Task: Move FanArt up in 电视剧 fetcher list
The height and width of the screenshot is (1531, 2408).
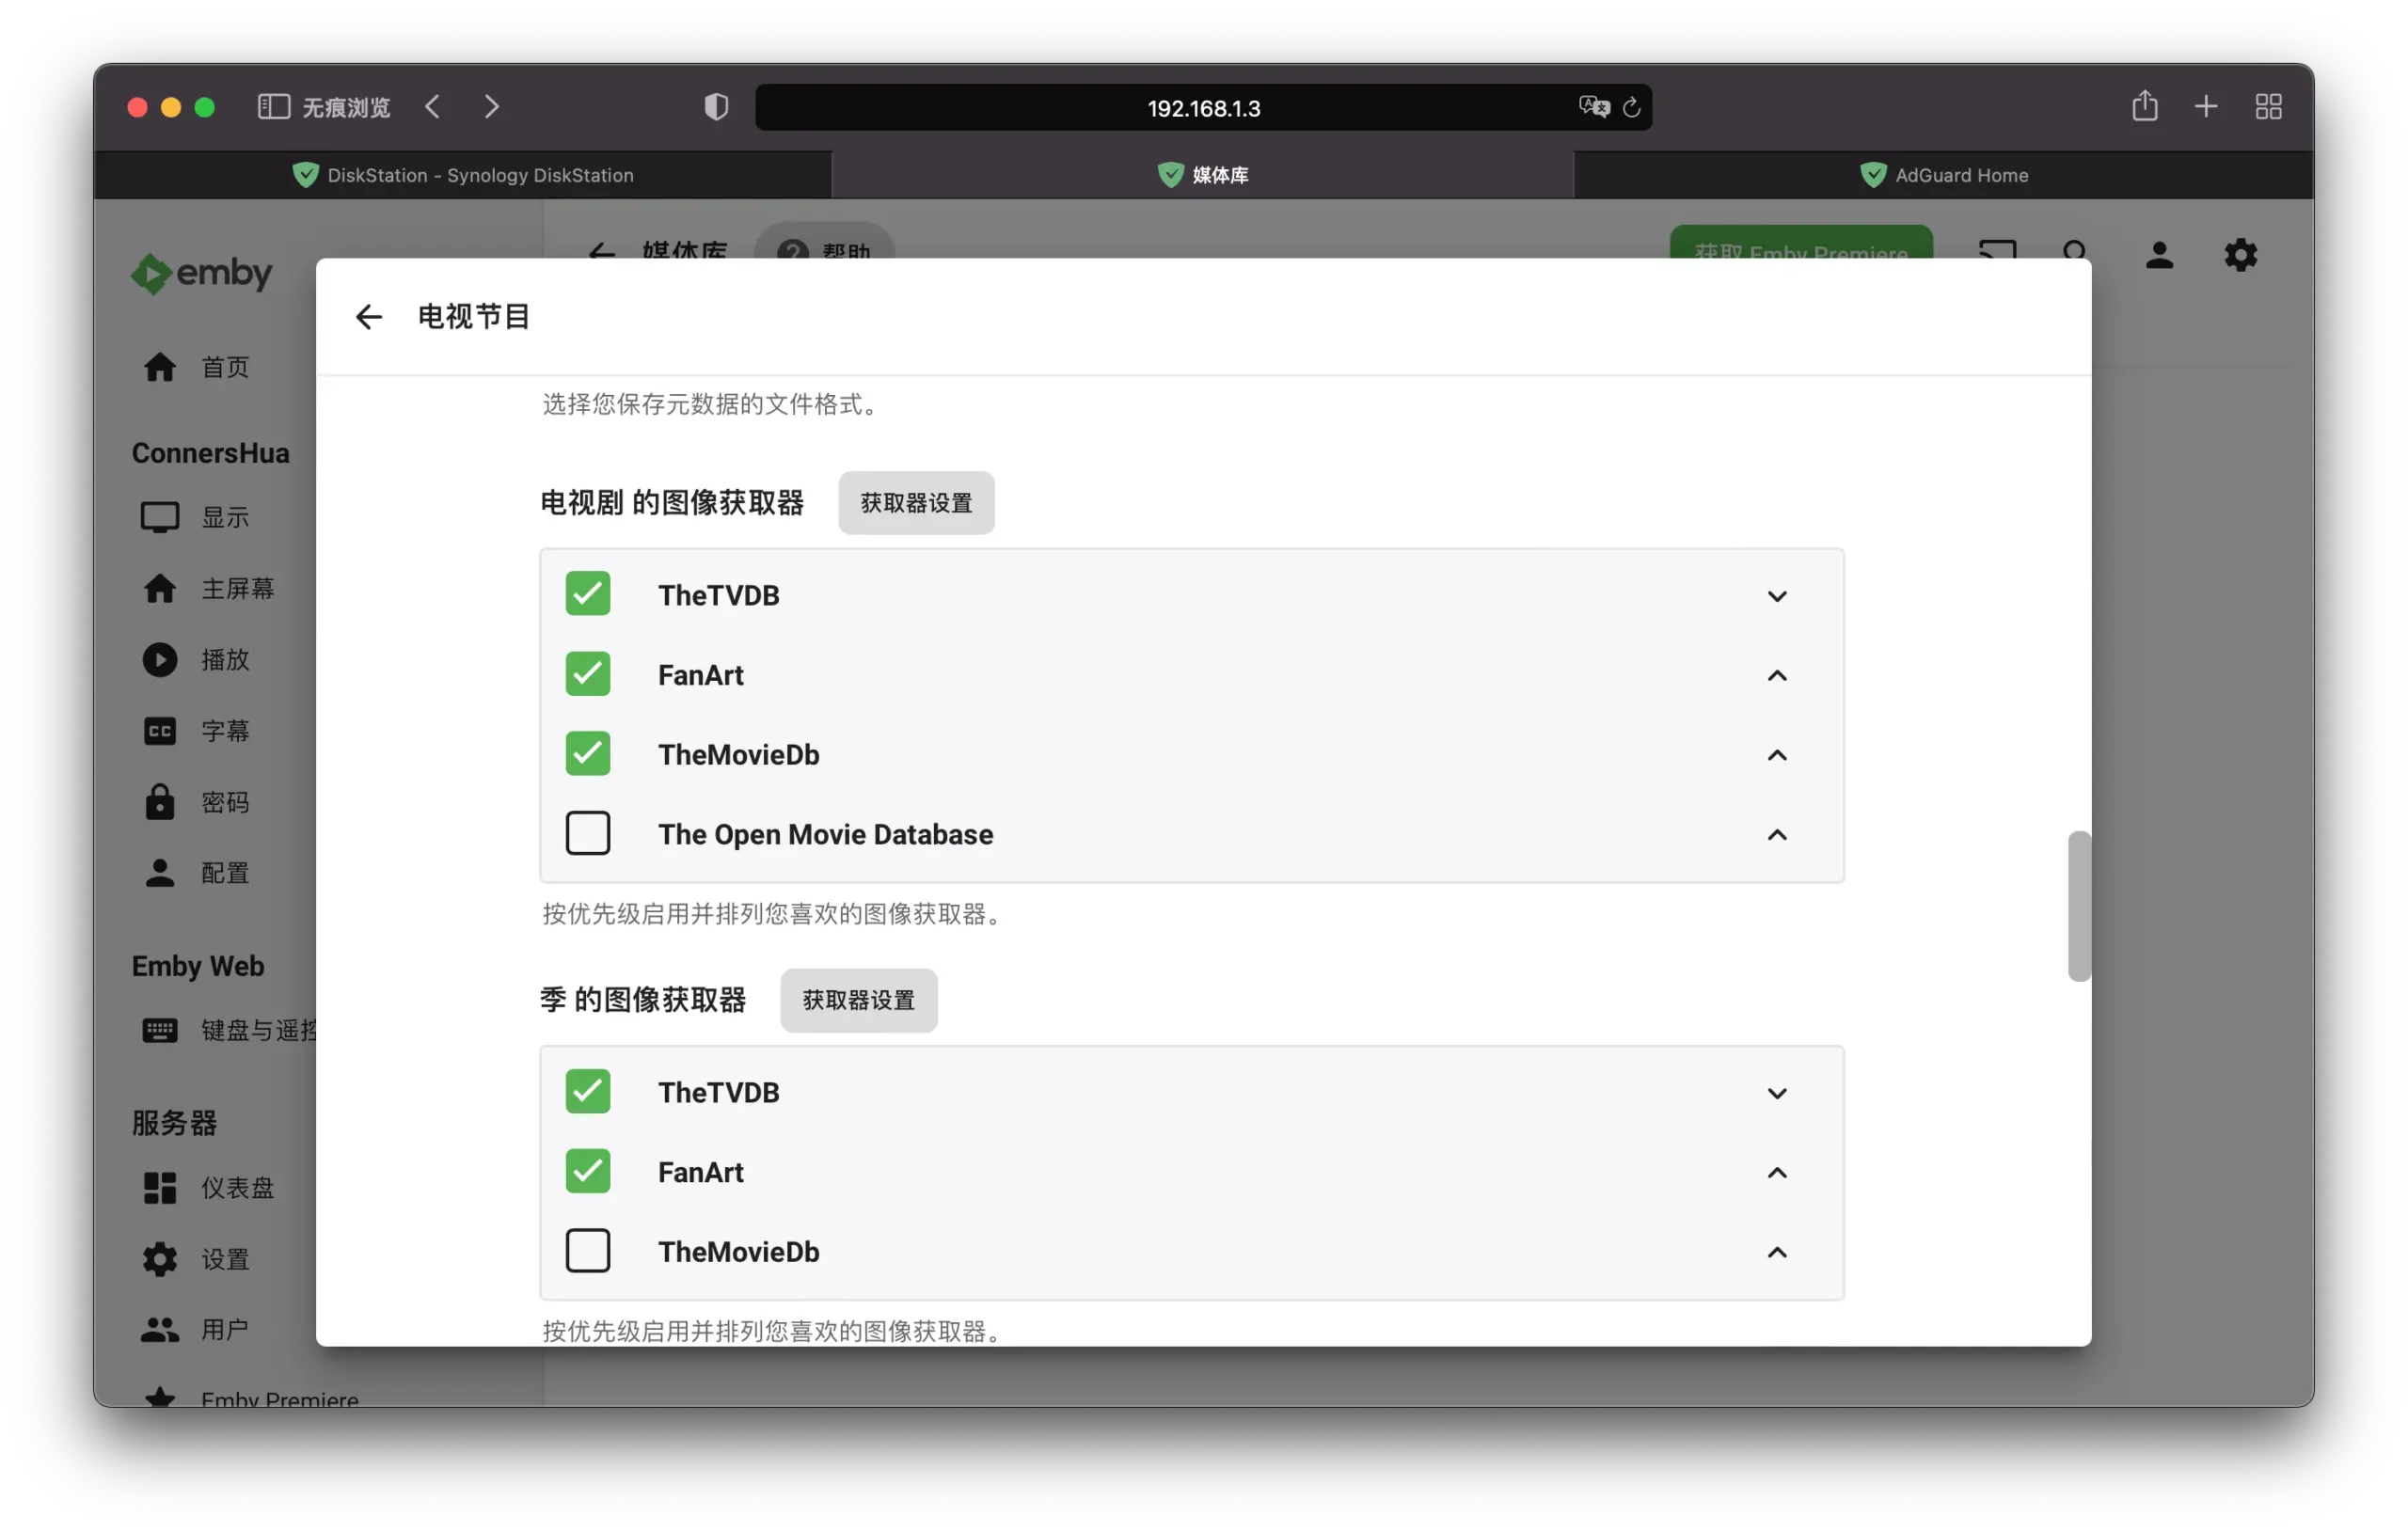Action: [1777, 676]
